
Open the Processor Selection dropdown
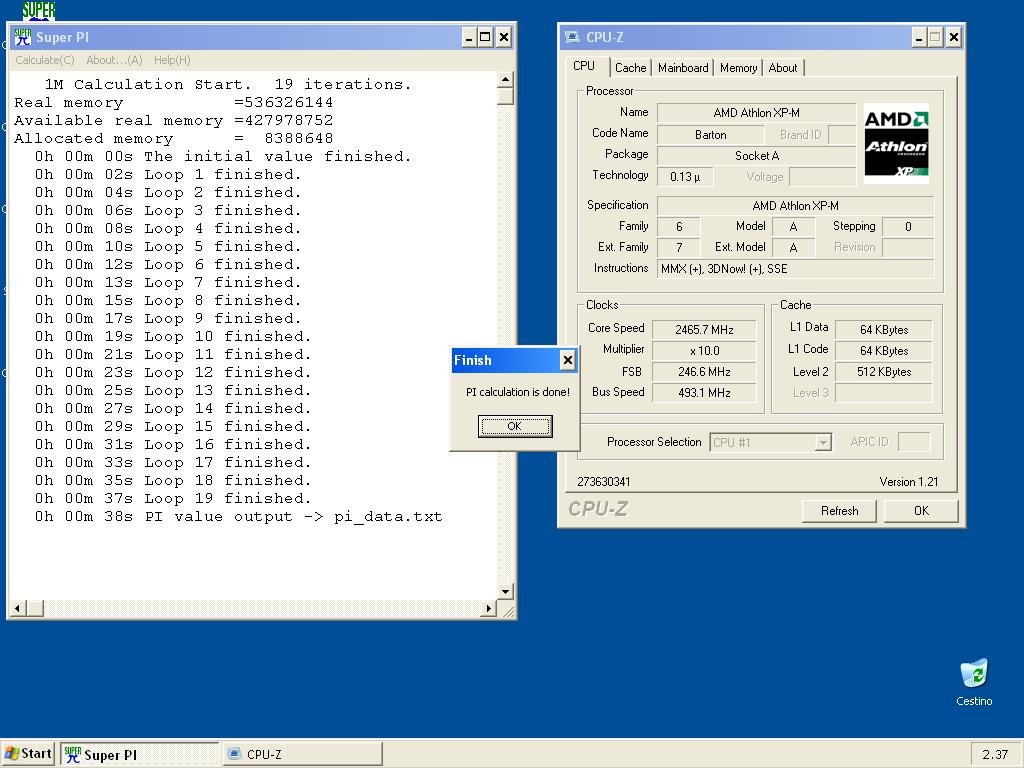tap(771, 442)
